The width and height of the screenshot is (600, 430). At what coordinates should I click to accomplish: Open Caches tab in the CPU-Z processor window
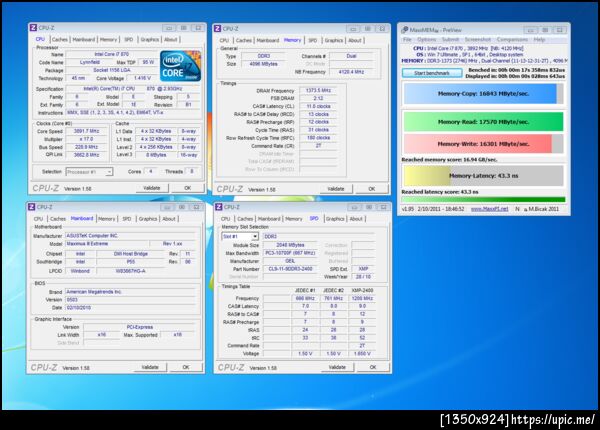59,39
